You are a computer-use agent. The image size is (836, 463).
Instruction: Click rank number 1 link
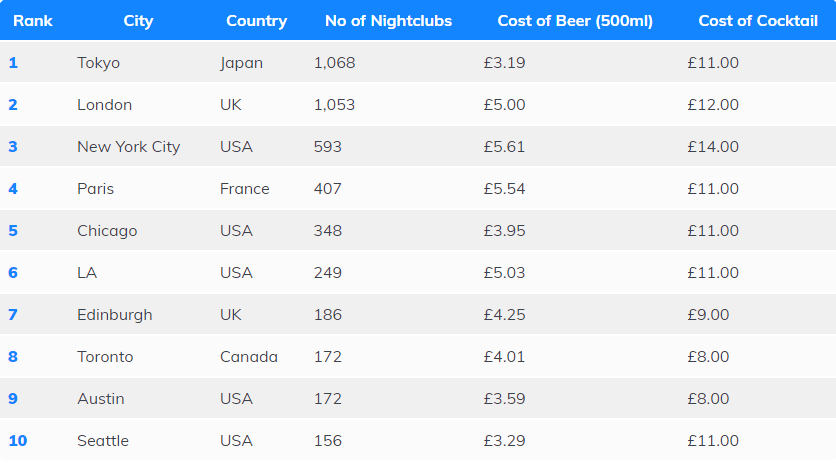pos(14,63)
